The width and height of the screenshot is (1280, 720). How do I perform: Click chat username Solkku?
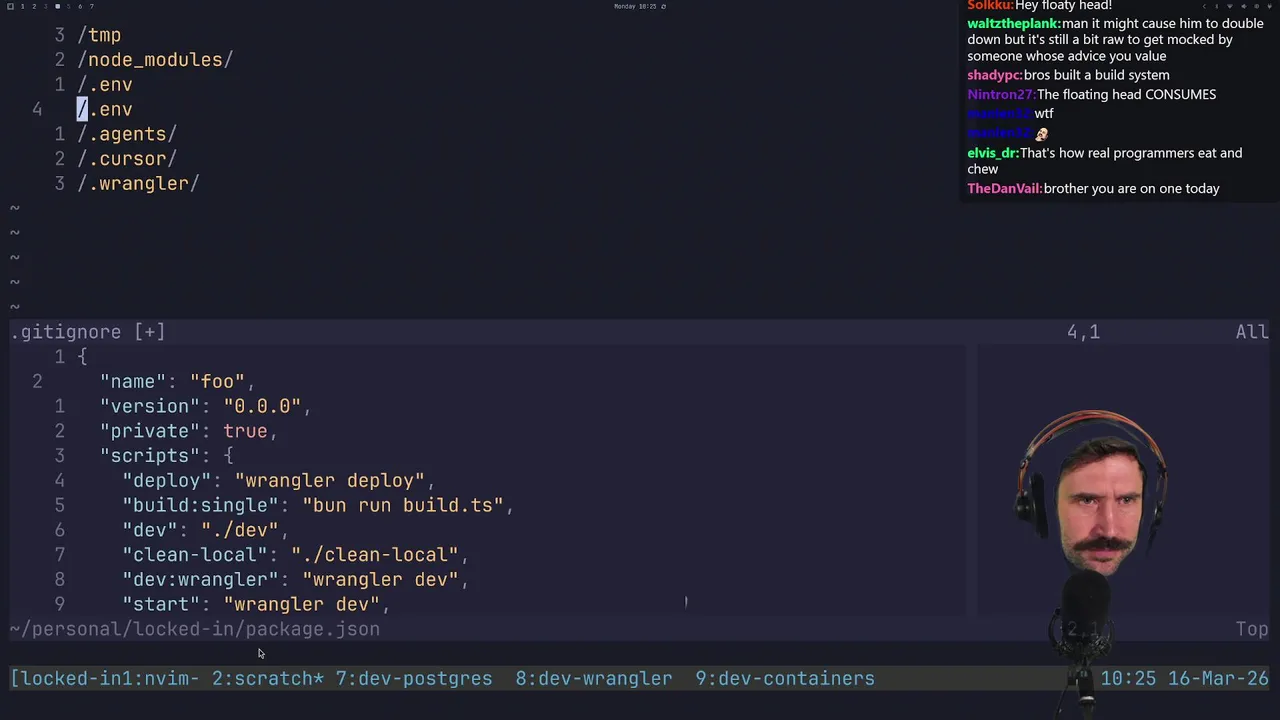point(989,6)
